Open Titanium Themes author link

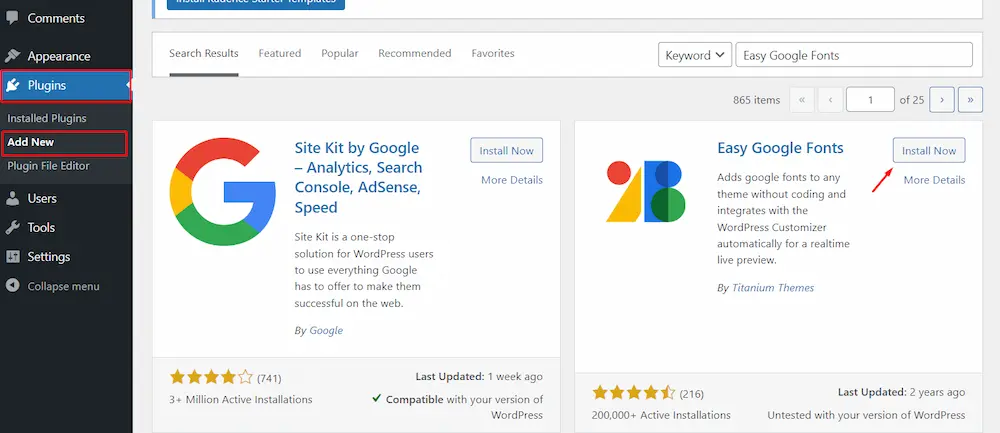tap(773, 288)
